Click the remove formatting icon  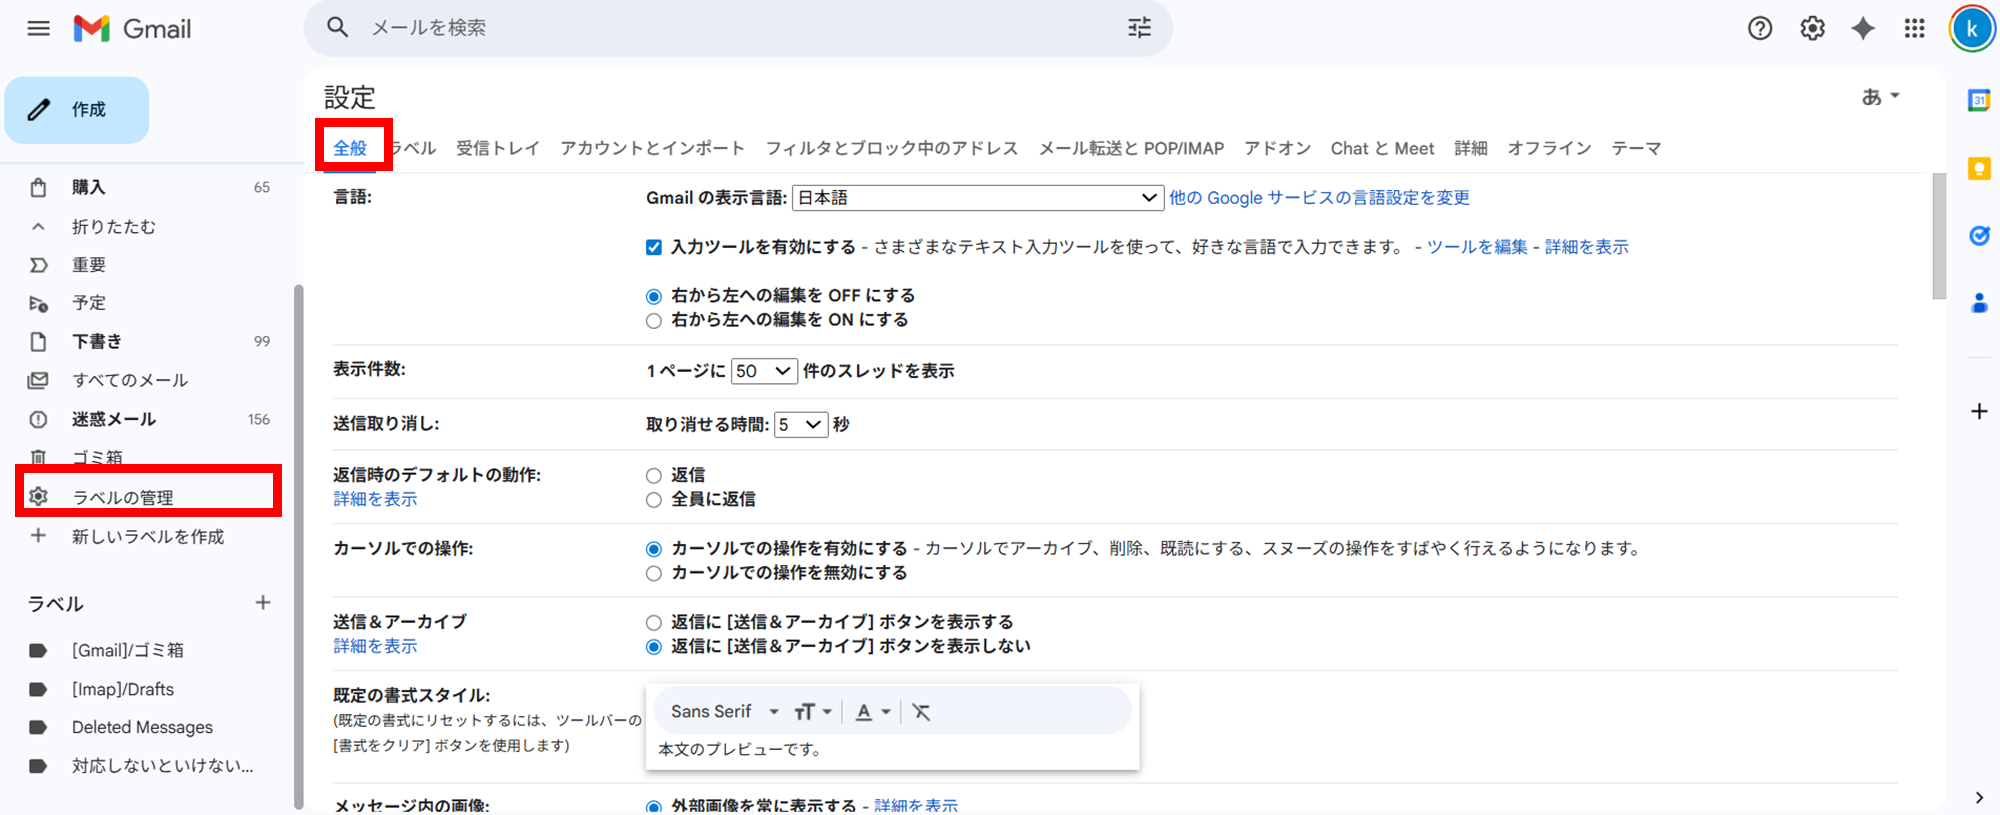pyautogui.click(x=921, y=712)
